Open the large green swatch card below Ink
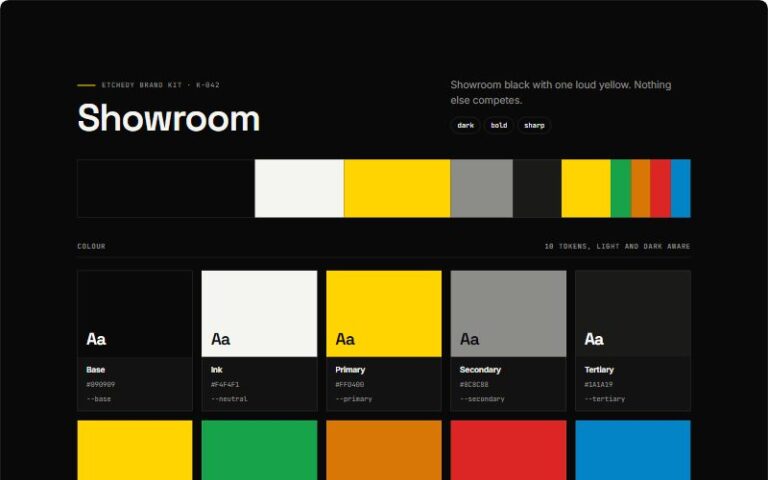The image size is (768, 480). [x=259, y=450]
